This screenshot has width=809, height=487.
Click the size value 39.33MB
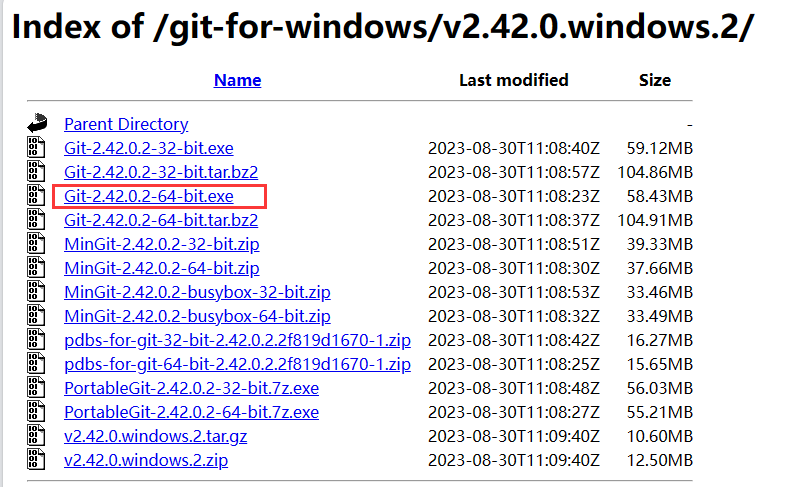659,244
